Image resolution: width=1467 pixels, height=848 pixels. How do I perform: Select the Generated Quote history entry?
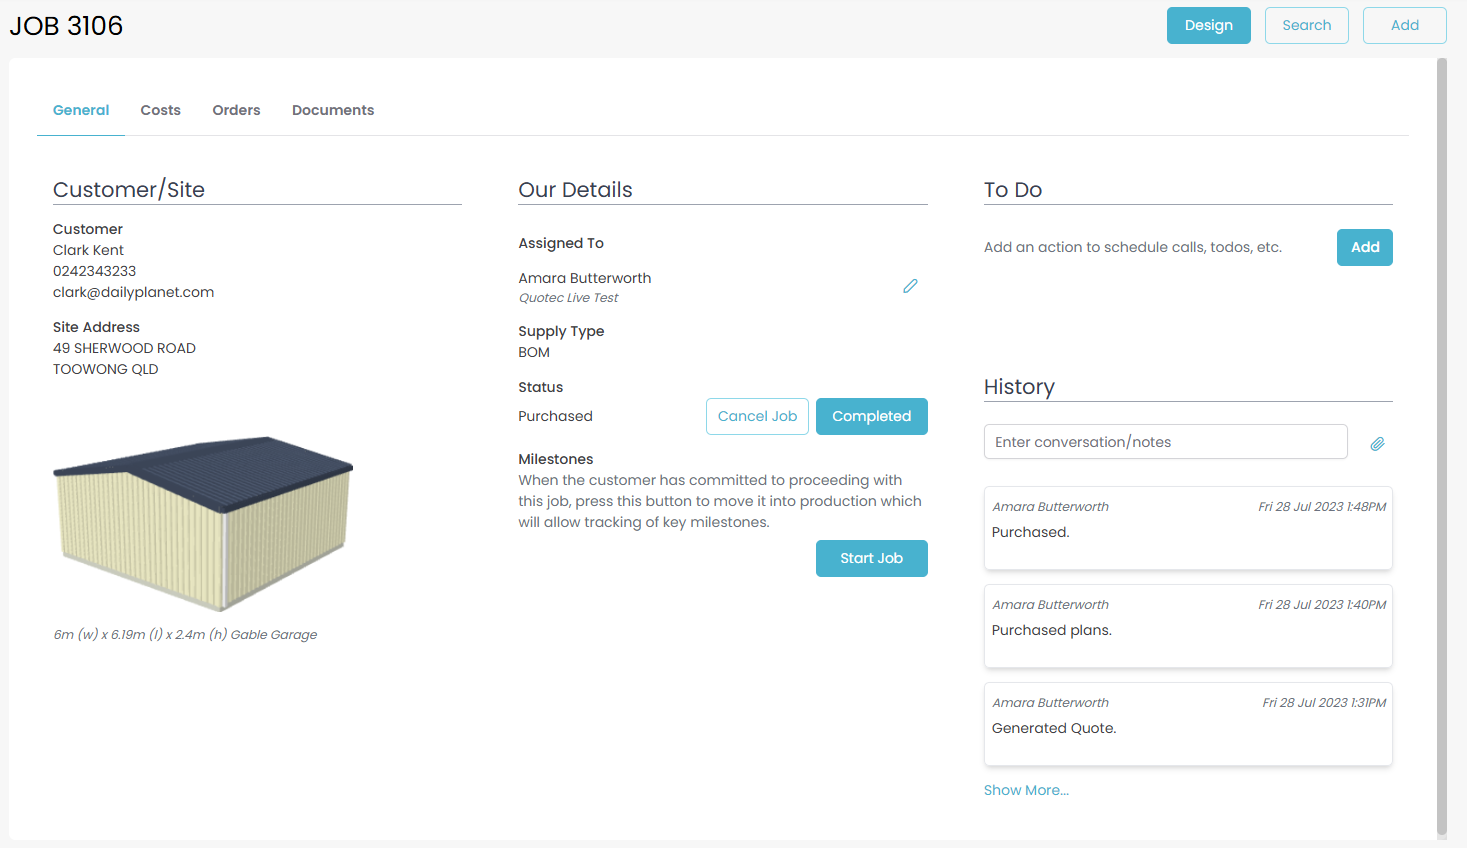pyautogui.click(x=1188, y=724)
